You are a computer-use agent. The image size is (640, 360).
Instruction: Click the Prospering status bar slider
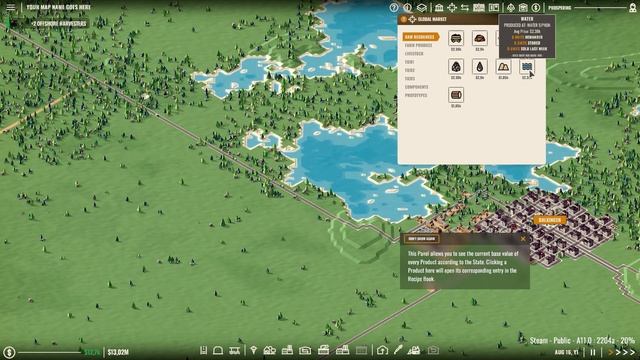(600, 8)
